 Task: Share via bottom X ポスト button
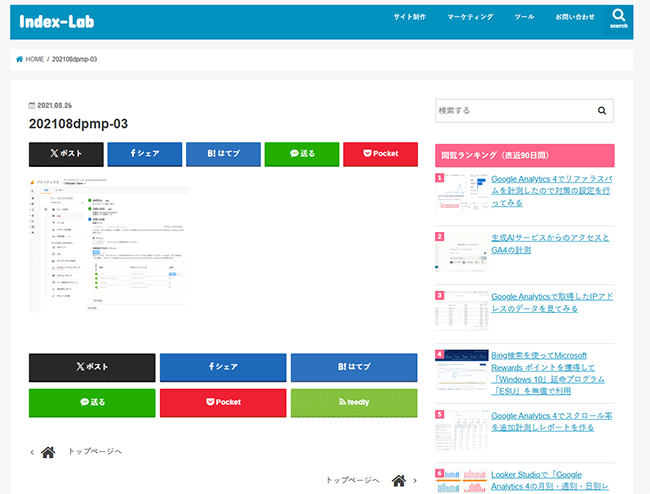[92, 368]
